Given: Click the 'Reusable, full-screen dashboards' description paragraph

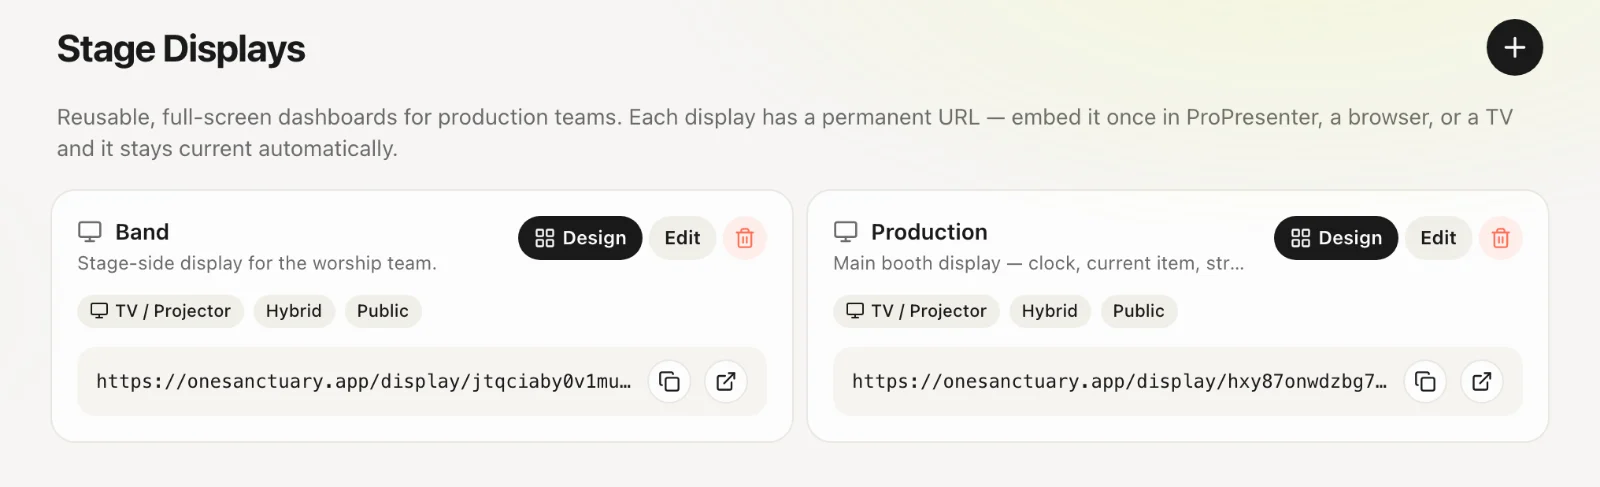Looking at the screenshot, I should pyautogui.click(x=785, y=132).
